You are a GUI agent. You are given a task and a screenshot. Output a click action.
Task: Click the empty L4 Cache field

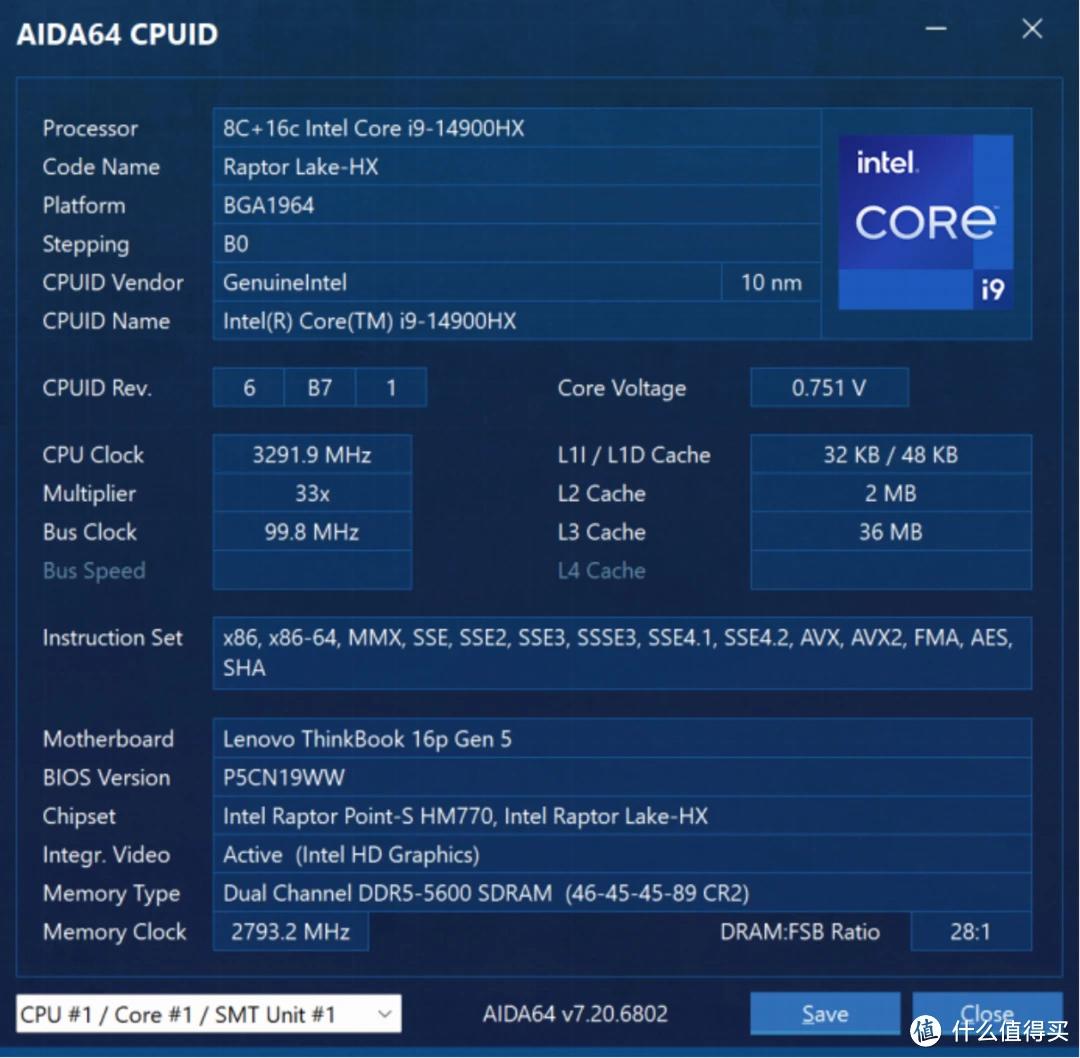[891, 570]
